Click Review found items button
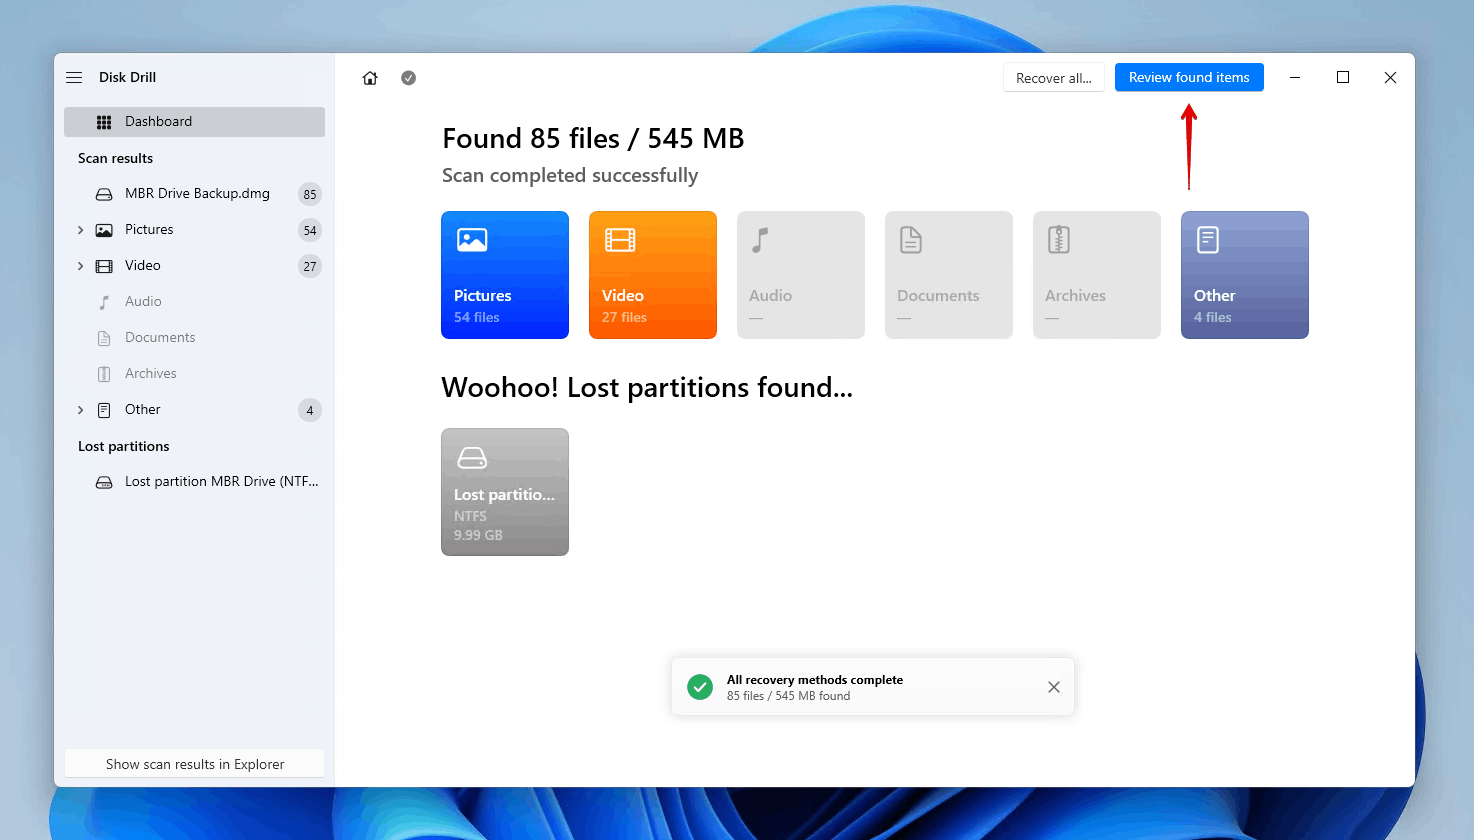 click(1189, 77)
